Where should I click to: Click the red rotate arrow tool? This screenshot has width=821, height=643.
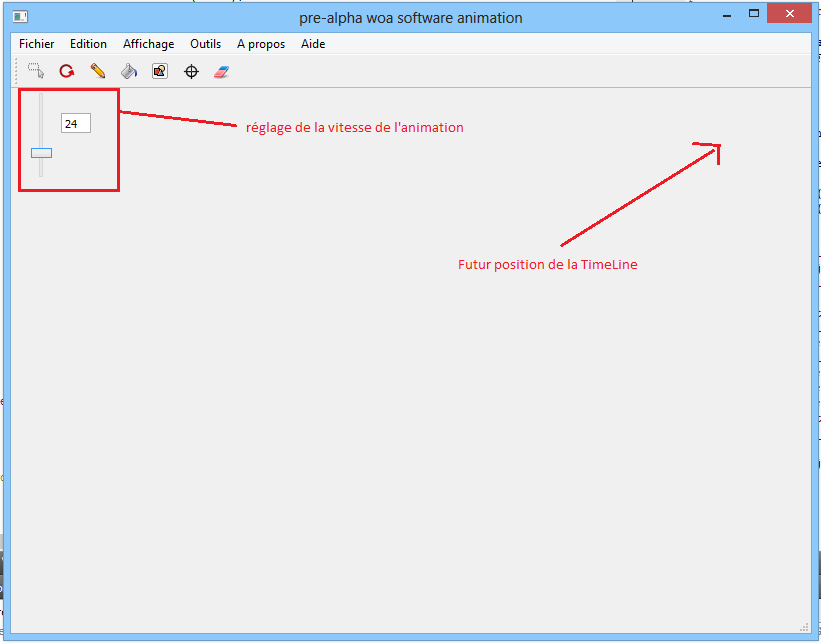[66, 71]
